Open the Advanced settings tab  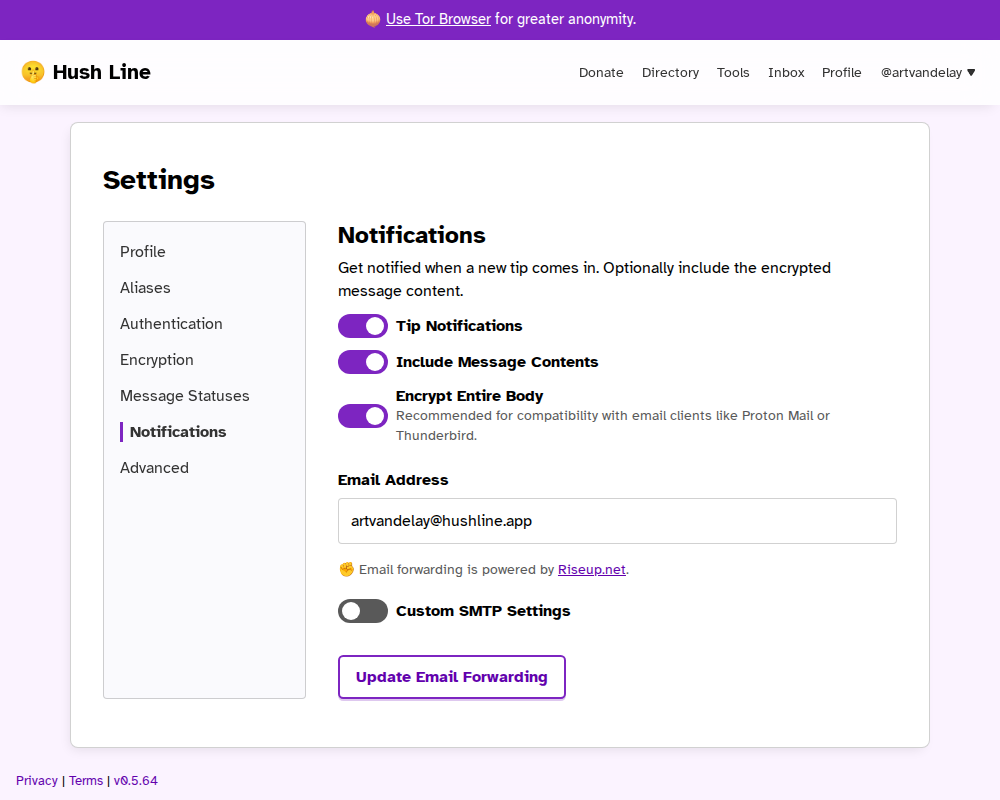click(154, 468)
